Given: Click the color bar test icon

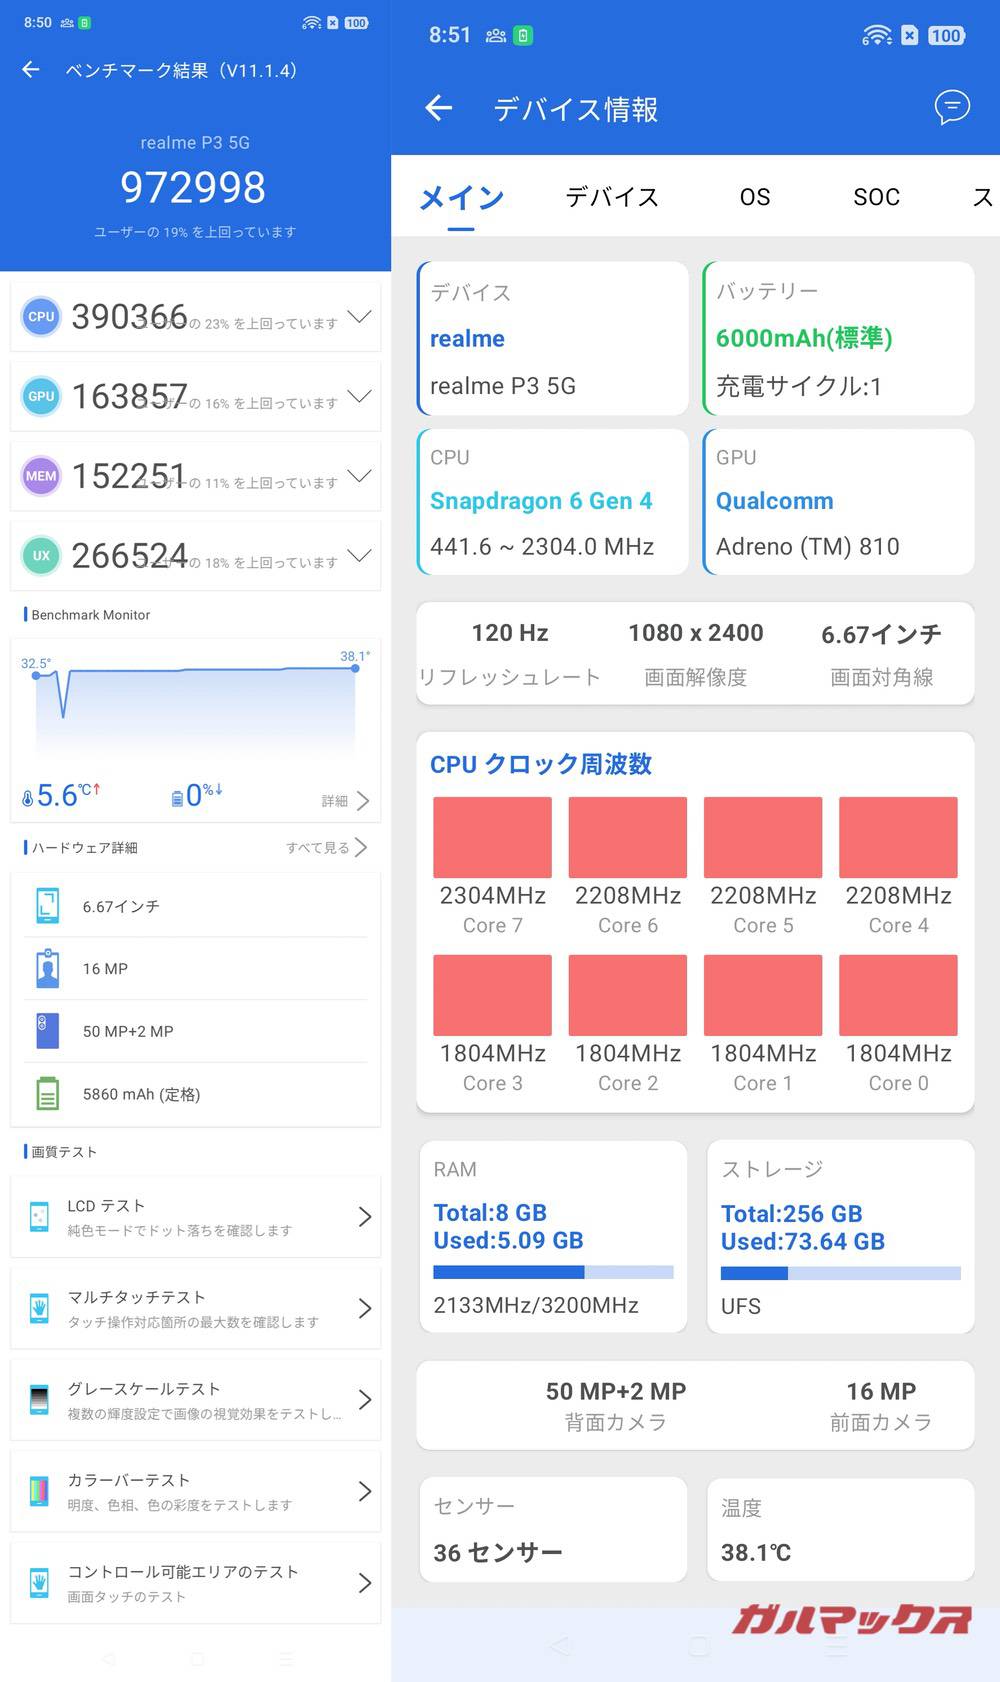Looking at the screenshot, I should pyautogui.click(x=39, y=1491).
